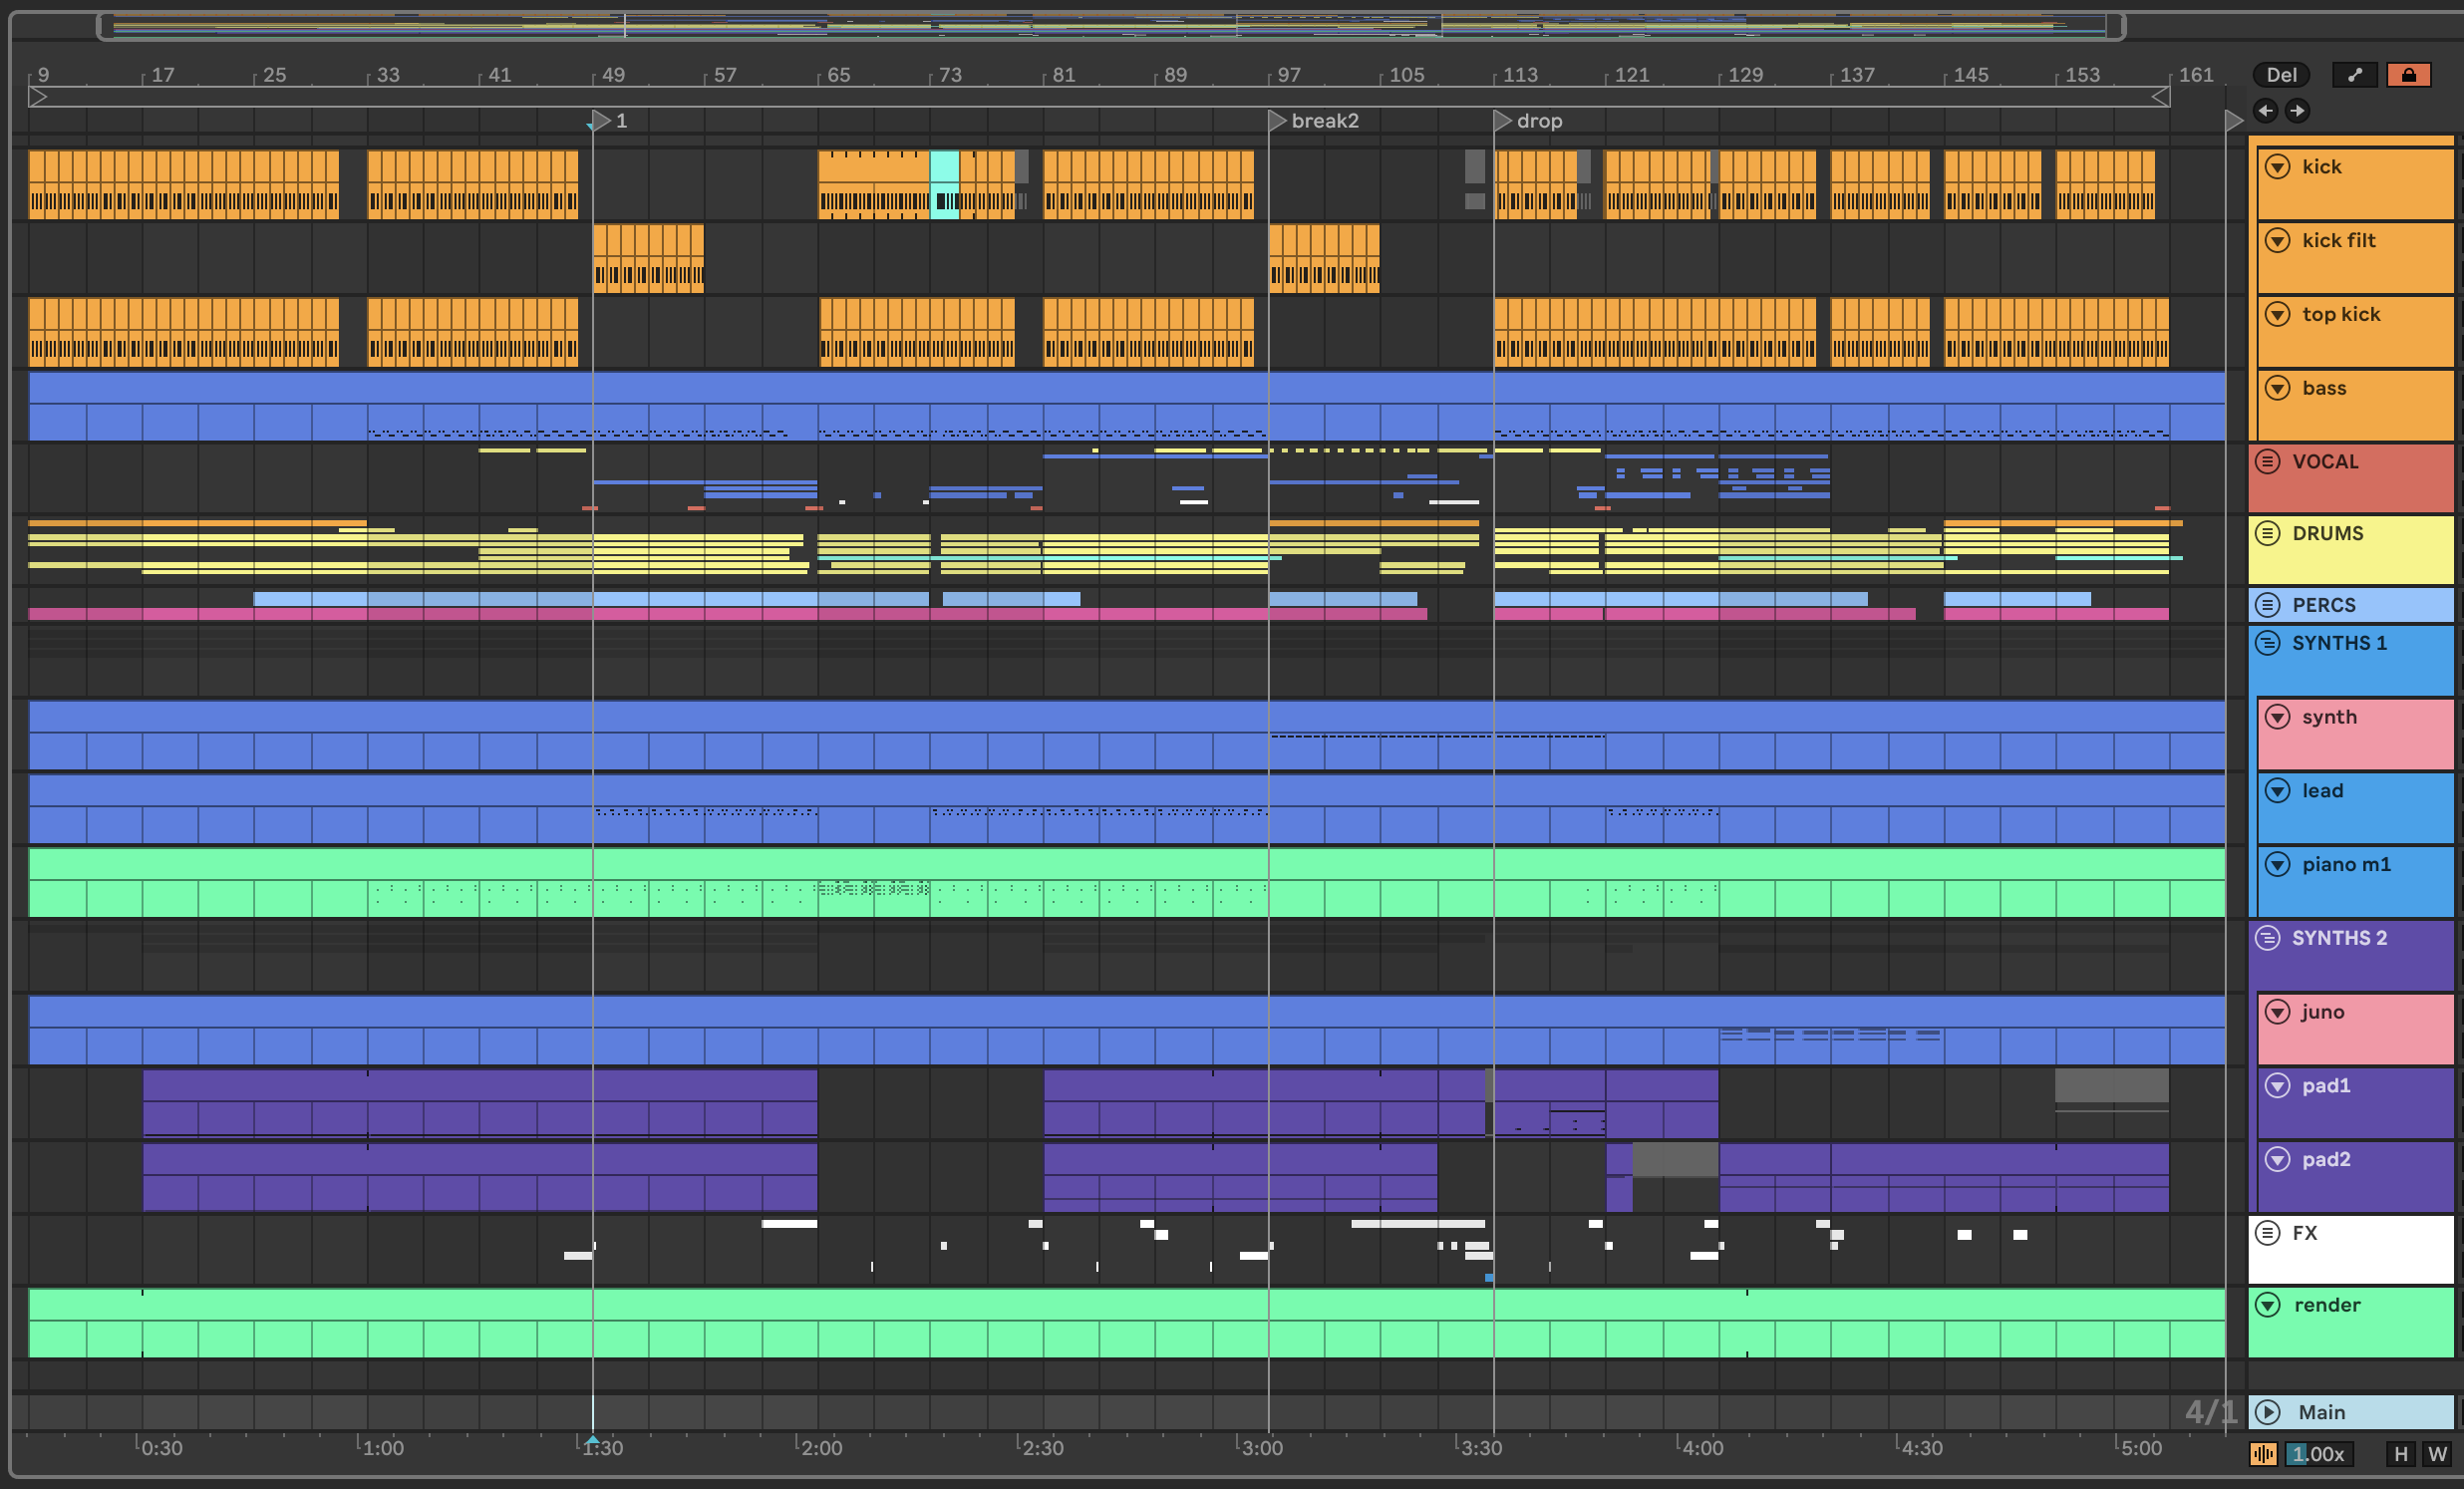Fold the SYNTHS 1 group track
The width and height of the screenshot is (2464, 1489).
tap(2268, 643)
